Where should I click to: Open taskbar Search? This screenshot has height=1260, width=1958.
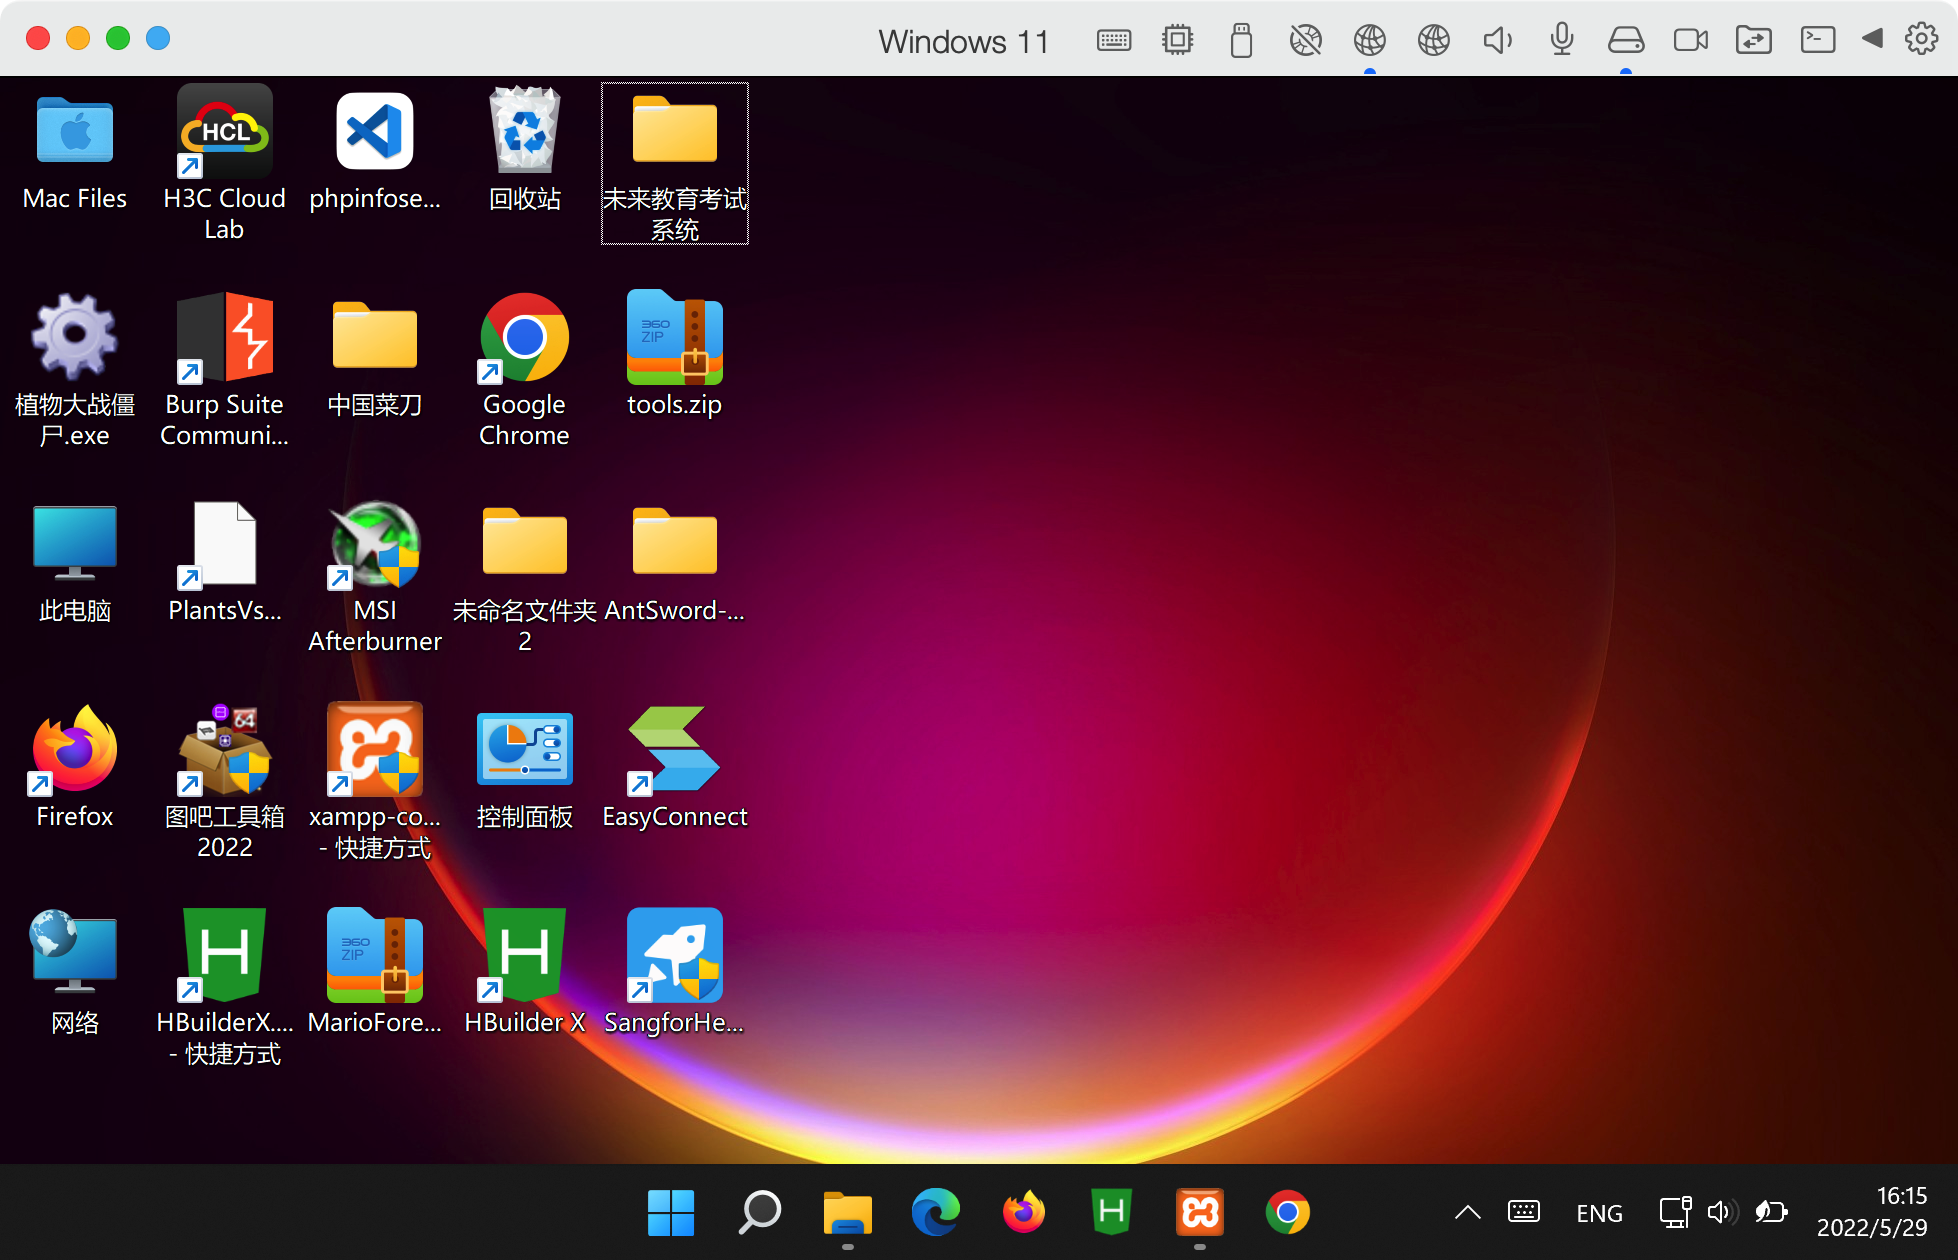click(x=760, y=1212)
